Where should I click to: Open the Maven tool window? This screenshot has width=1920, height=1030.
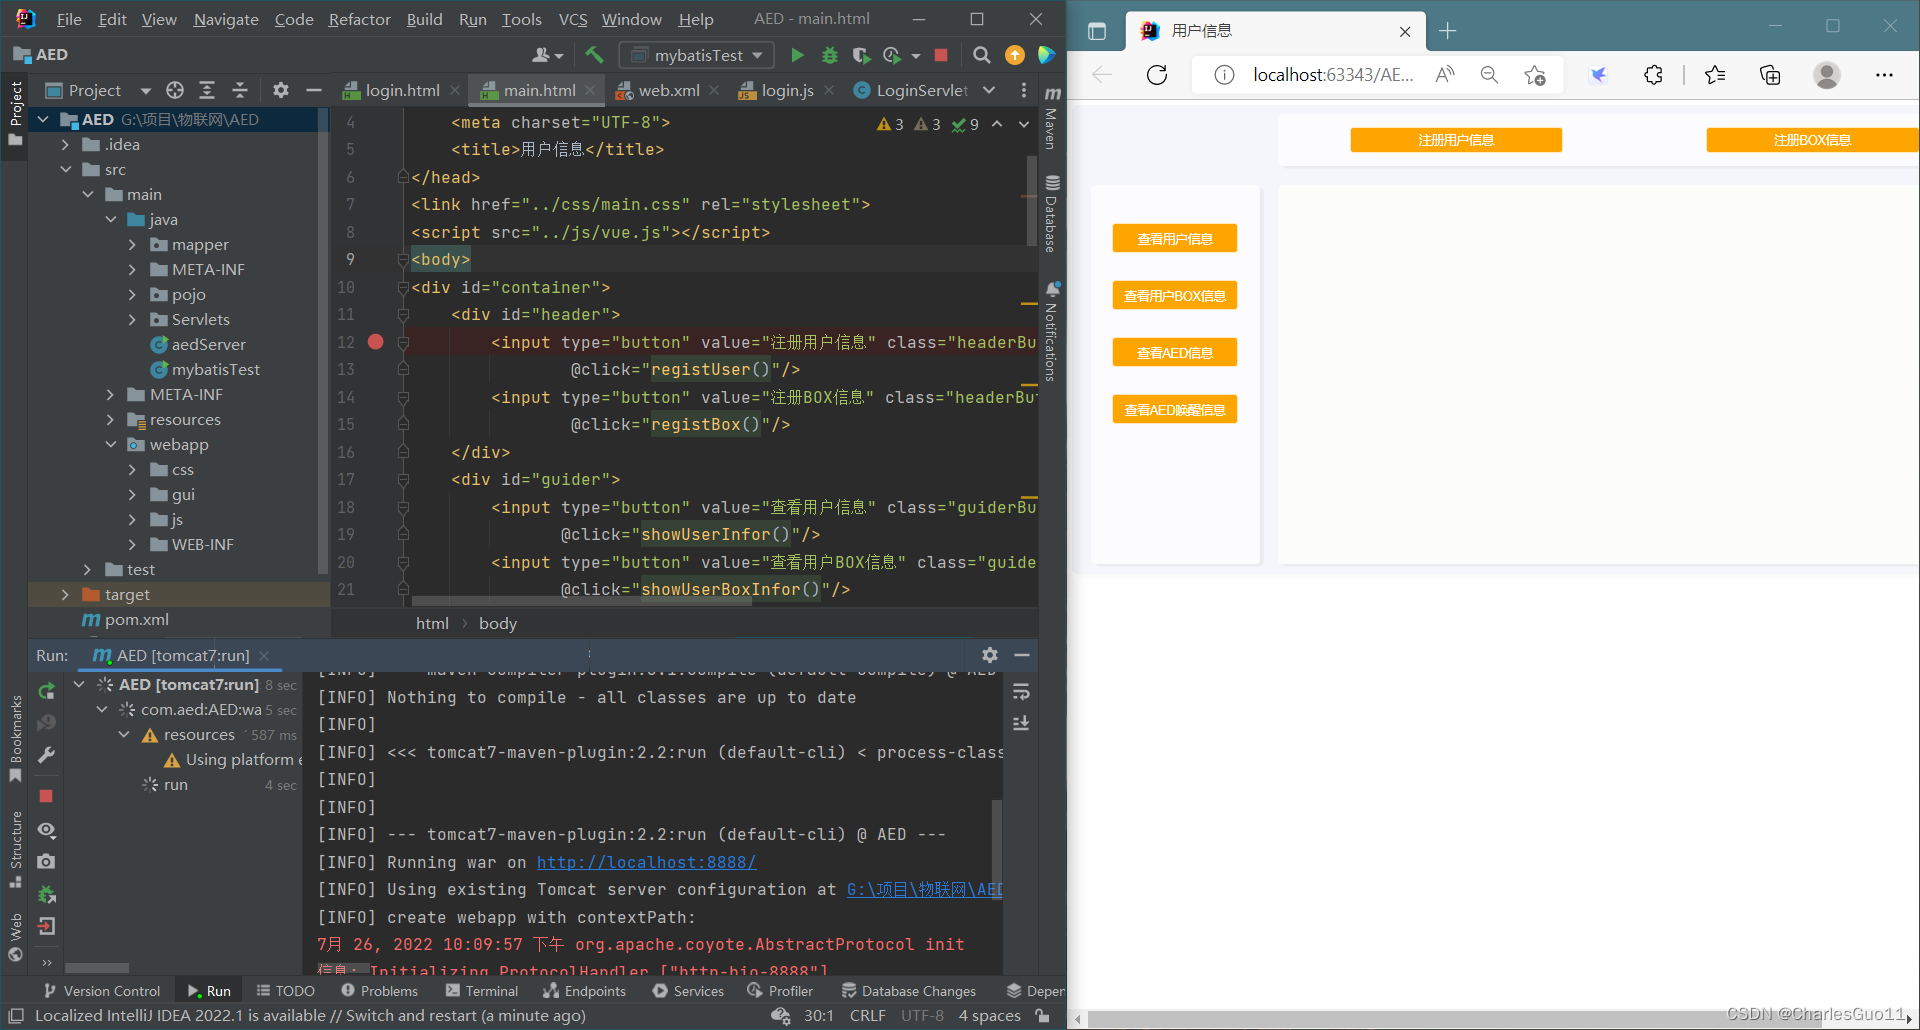(1051, 117)
